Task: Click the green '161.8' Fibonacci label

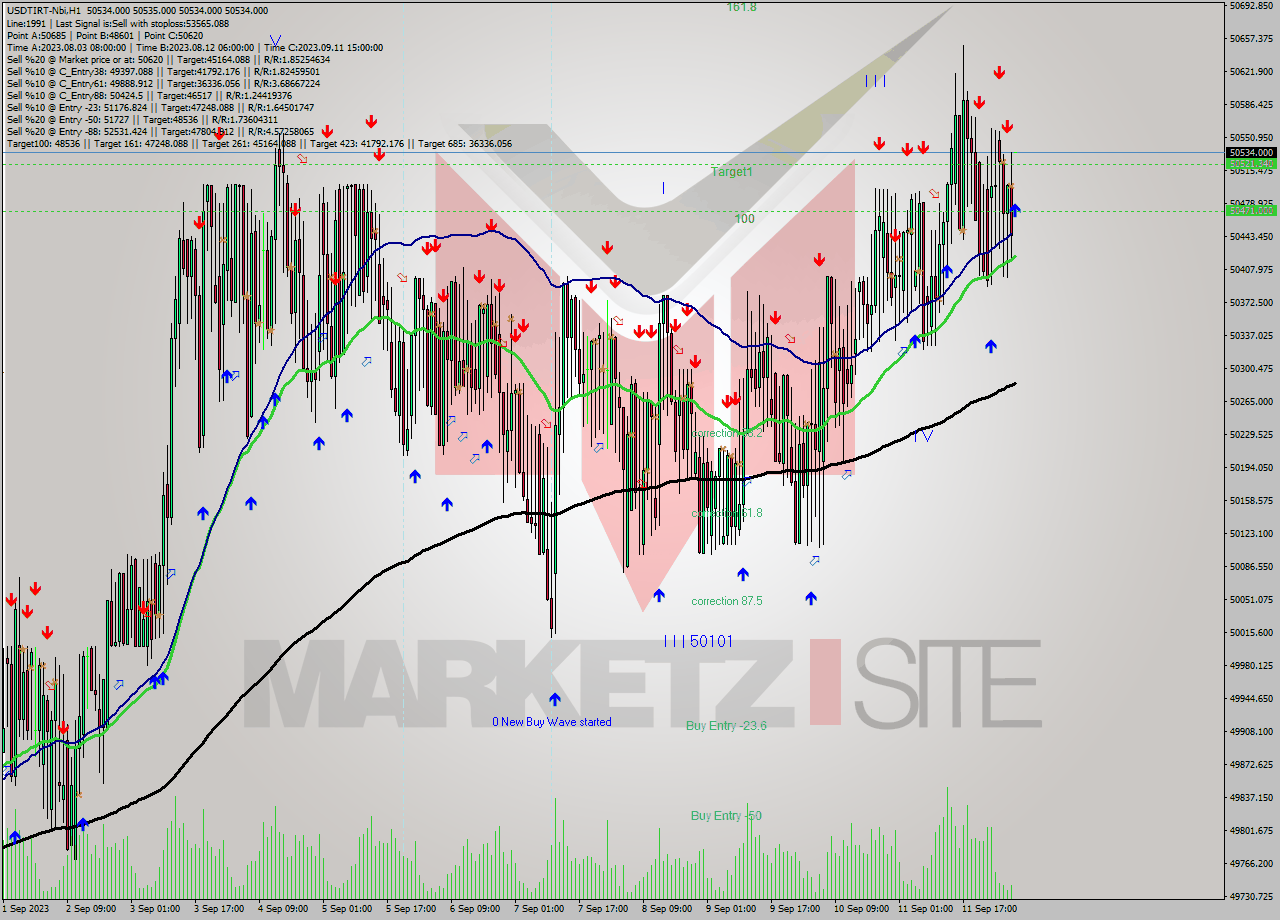Action: [x=741, y=7]
